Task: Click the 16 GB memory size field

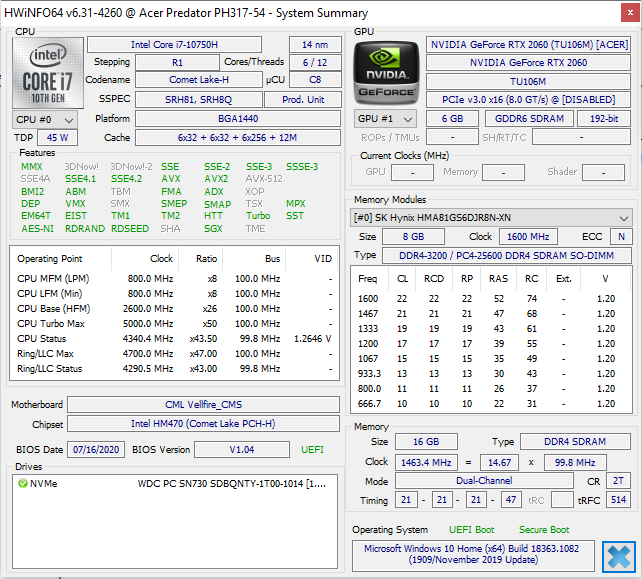Action: tap(426, 441)
